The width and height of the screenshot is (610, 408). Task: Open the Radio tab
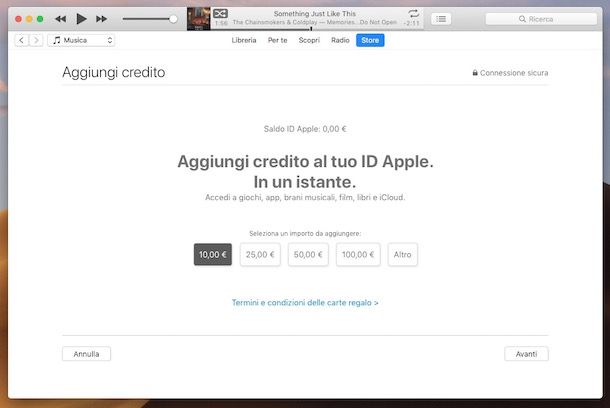coord(340,40)
